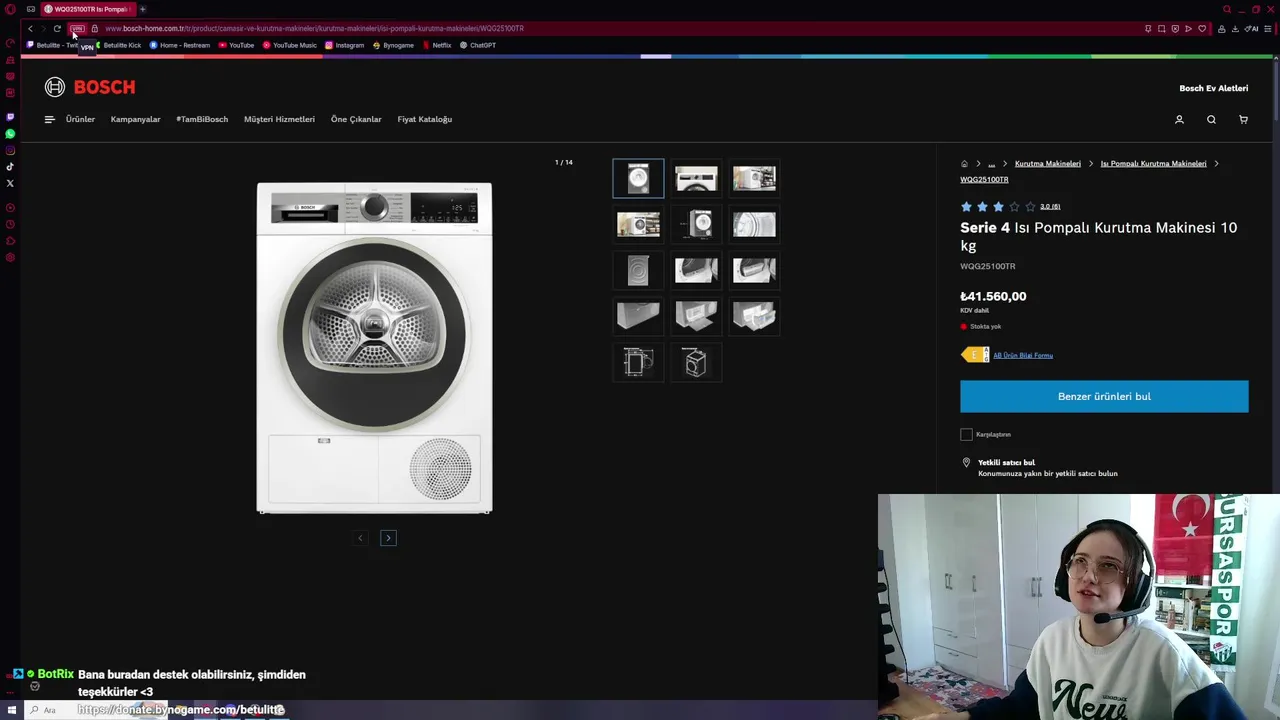Select drum interior thumbnail
The height and width of the screenshot is (720, 1280).
click(x=754, y=224)
